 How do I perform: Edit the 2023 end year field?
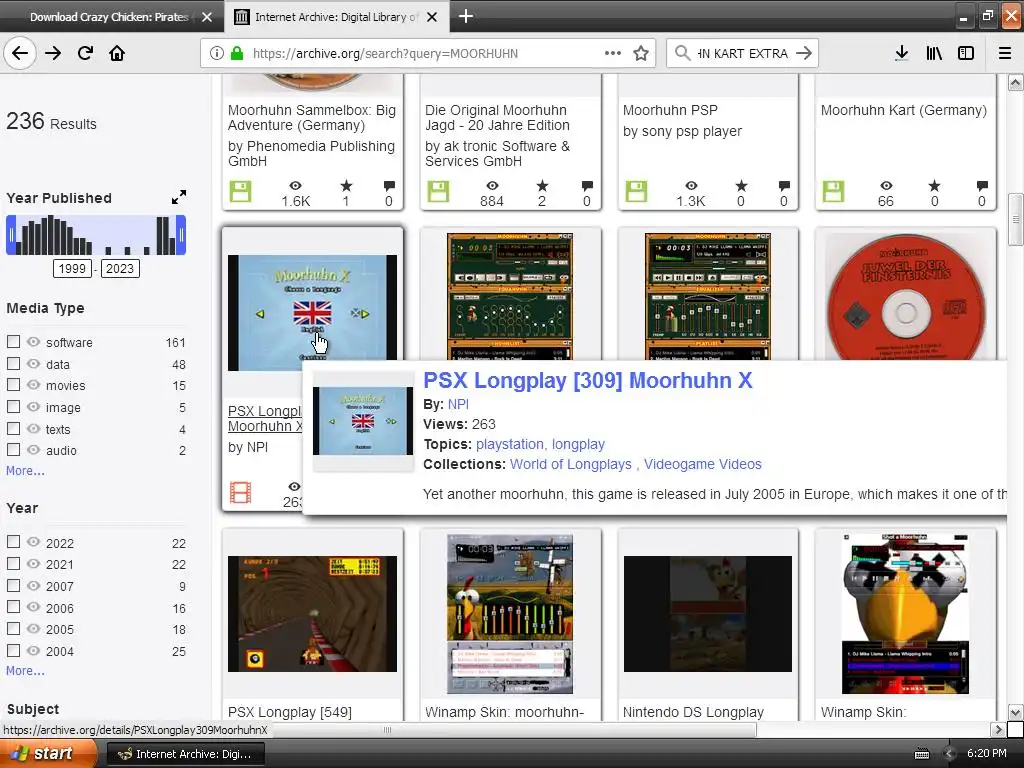coord(120,268)
